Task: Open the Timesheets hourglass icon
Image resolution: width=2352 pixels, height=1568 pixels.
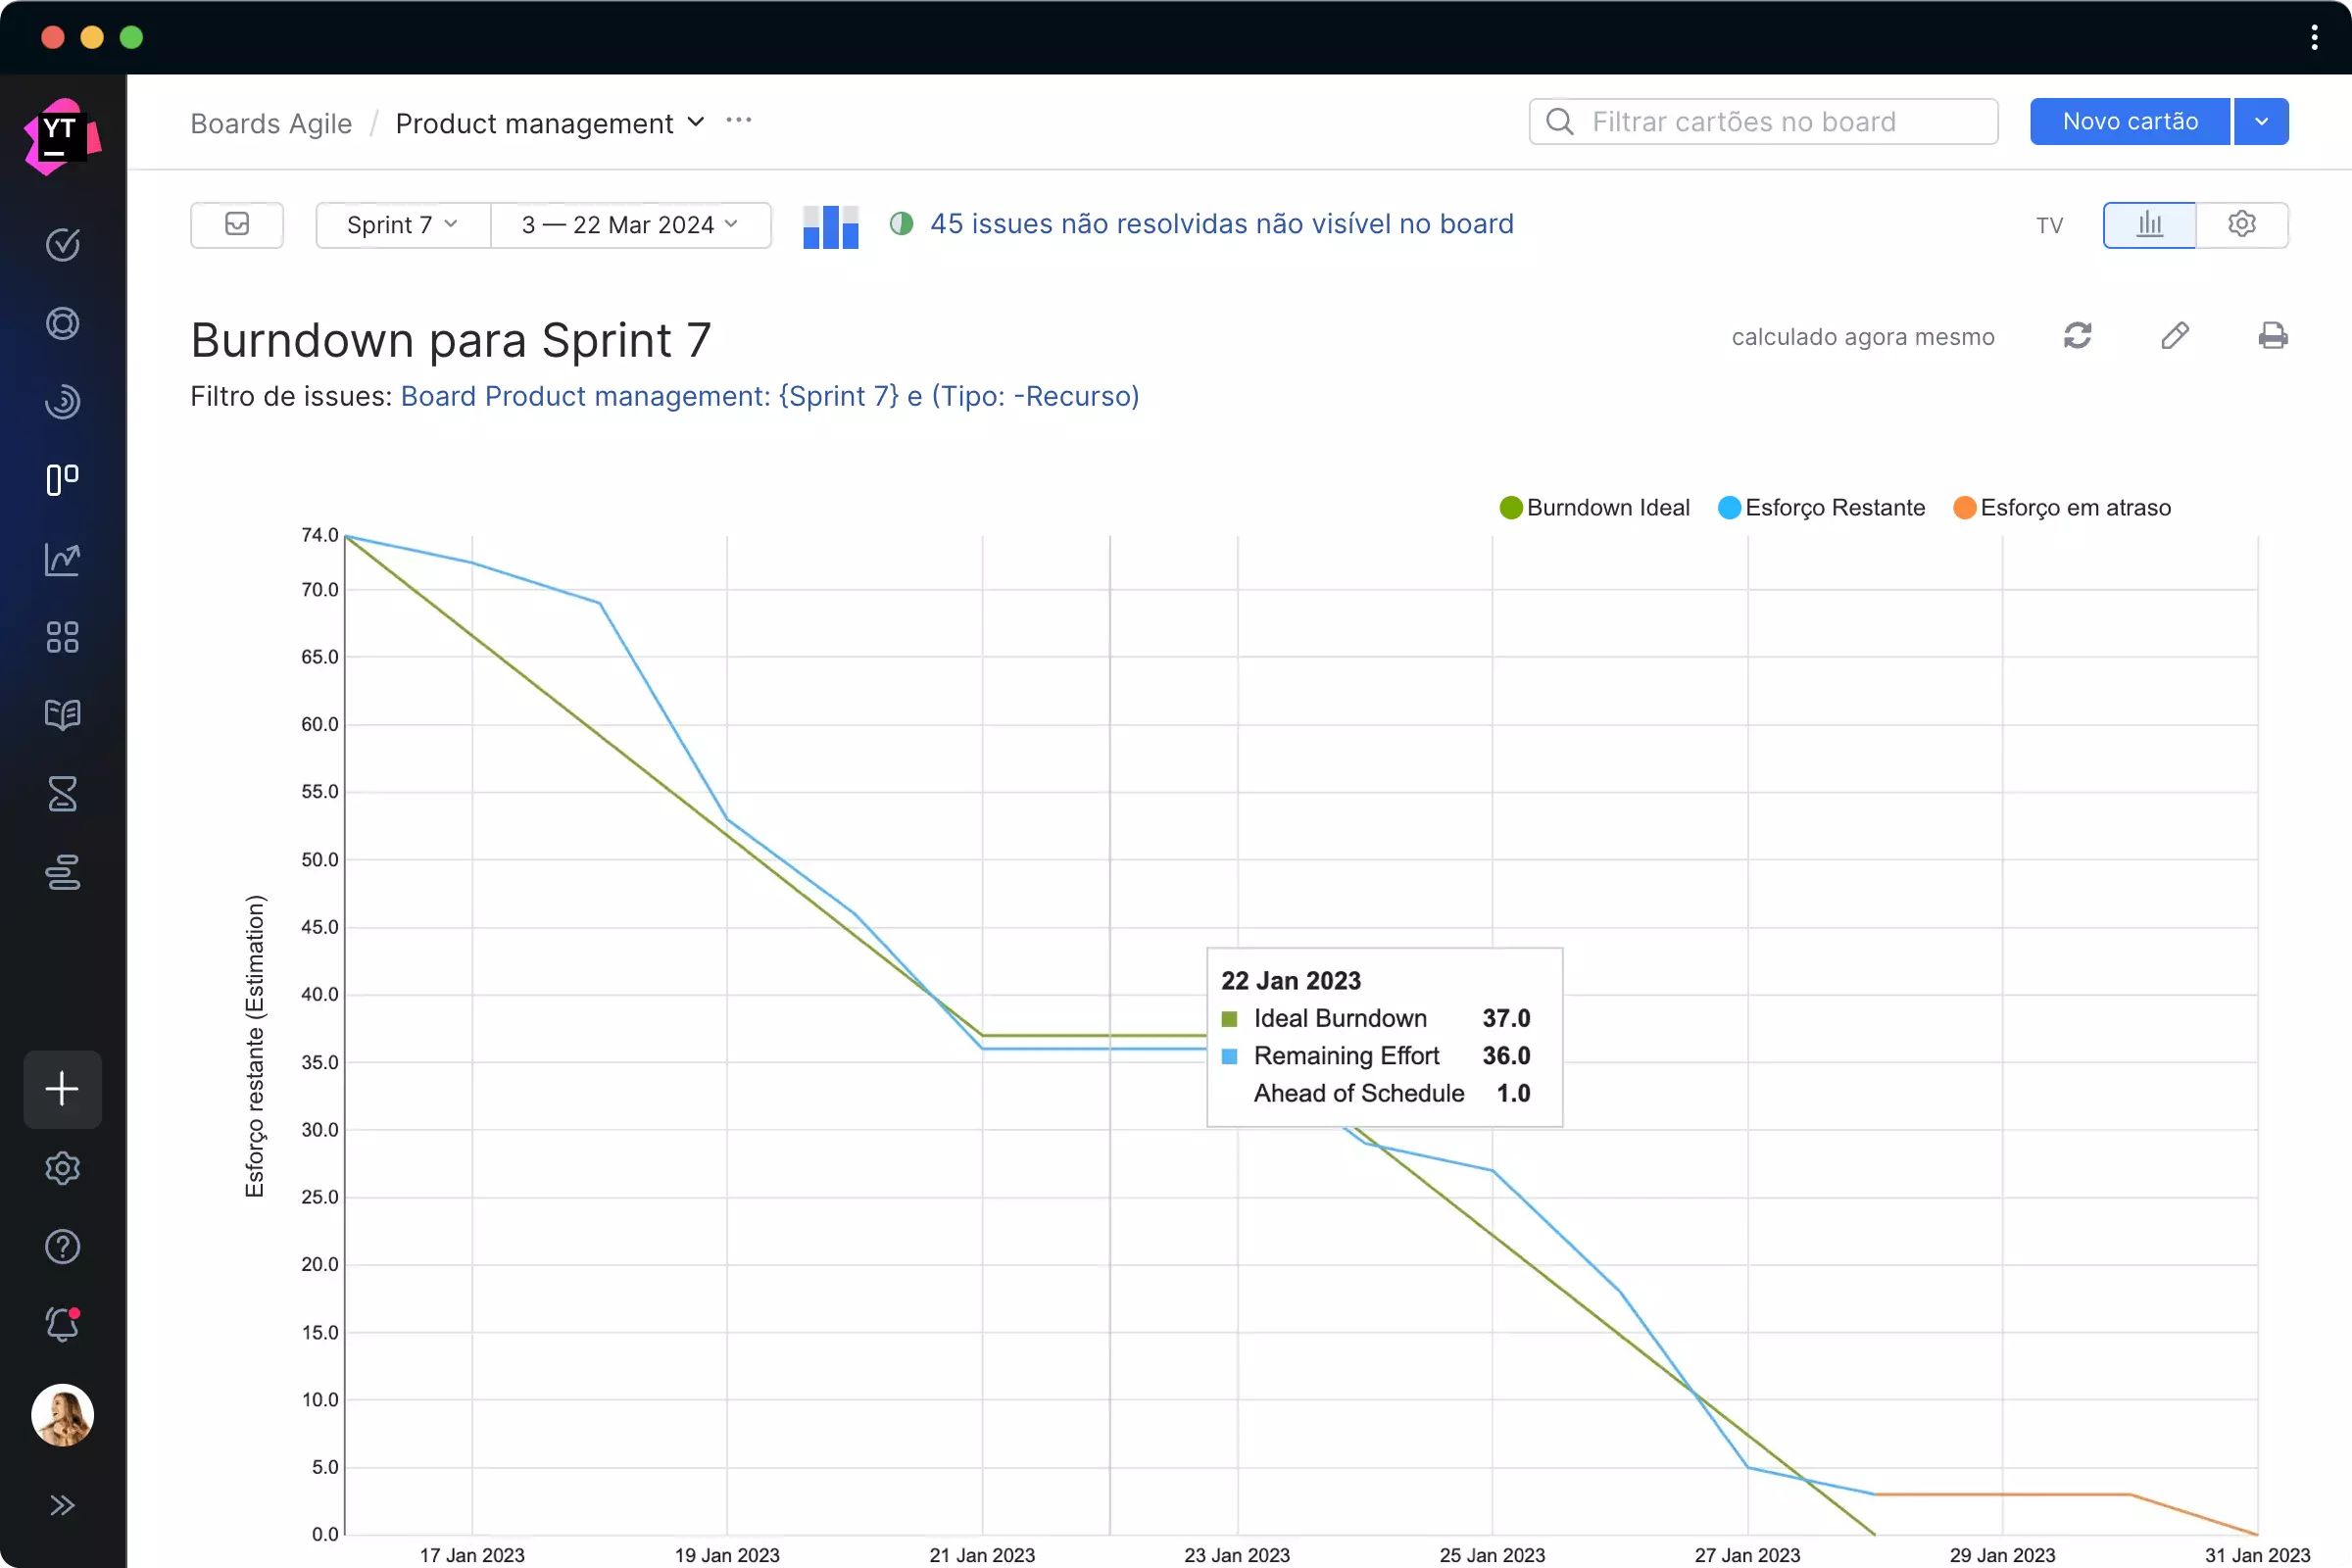Action: click(63, 794)
